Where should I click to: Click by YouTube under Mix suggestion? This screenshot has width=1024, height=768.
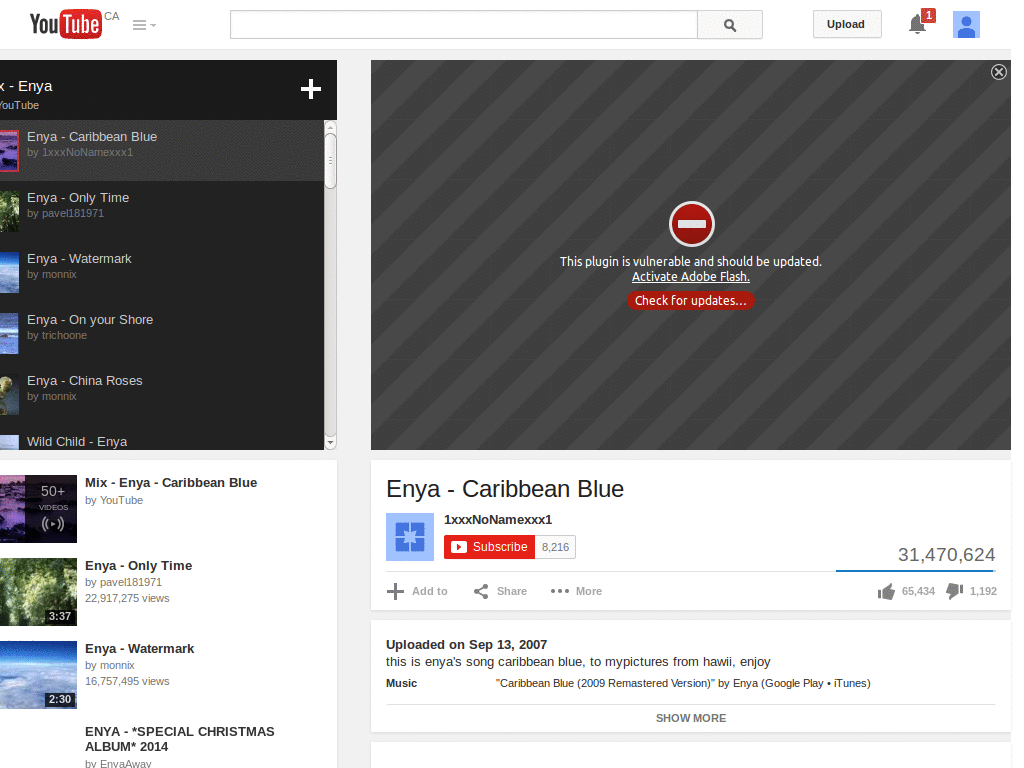114,500
